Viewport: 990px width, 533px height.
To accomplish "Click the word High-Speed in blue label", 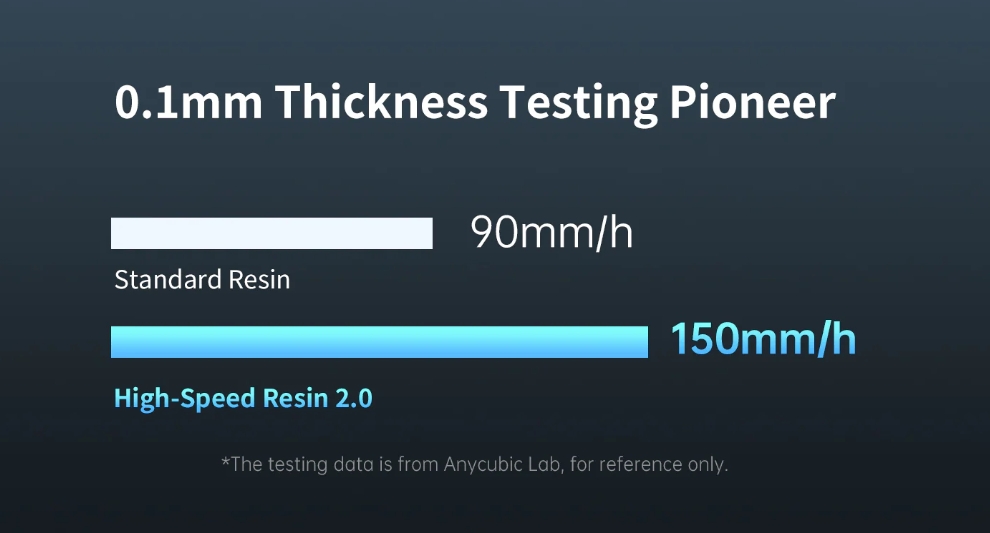I will (x=184, y=398).
